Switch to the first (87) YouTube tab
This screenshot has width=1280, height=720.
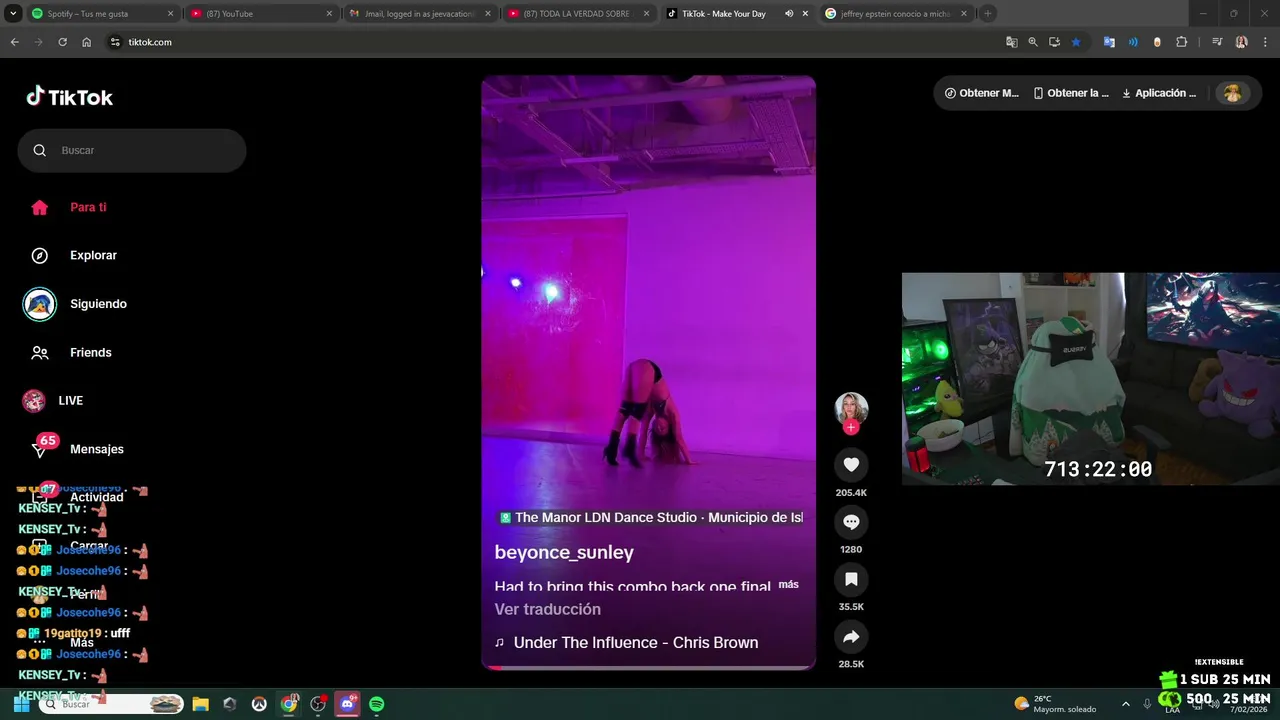pyautogui.click(x=260, y=14)
